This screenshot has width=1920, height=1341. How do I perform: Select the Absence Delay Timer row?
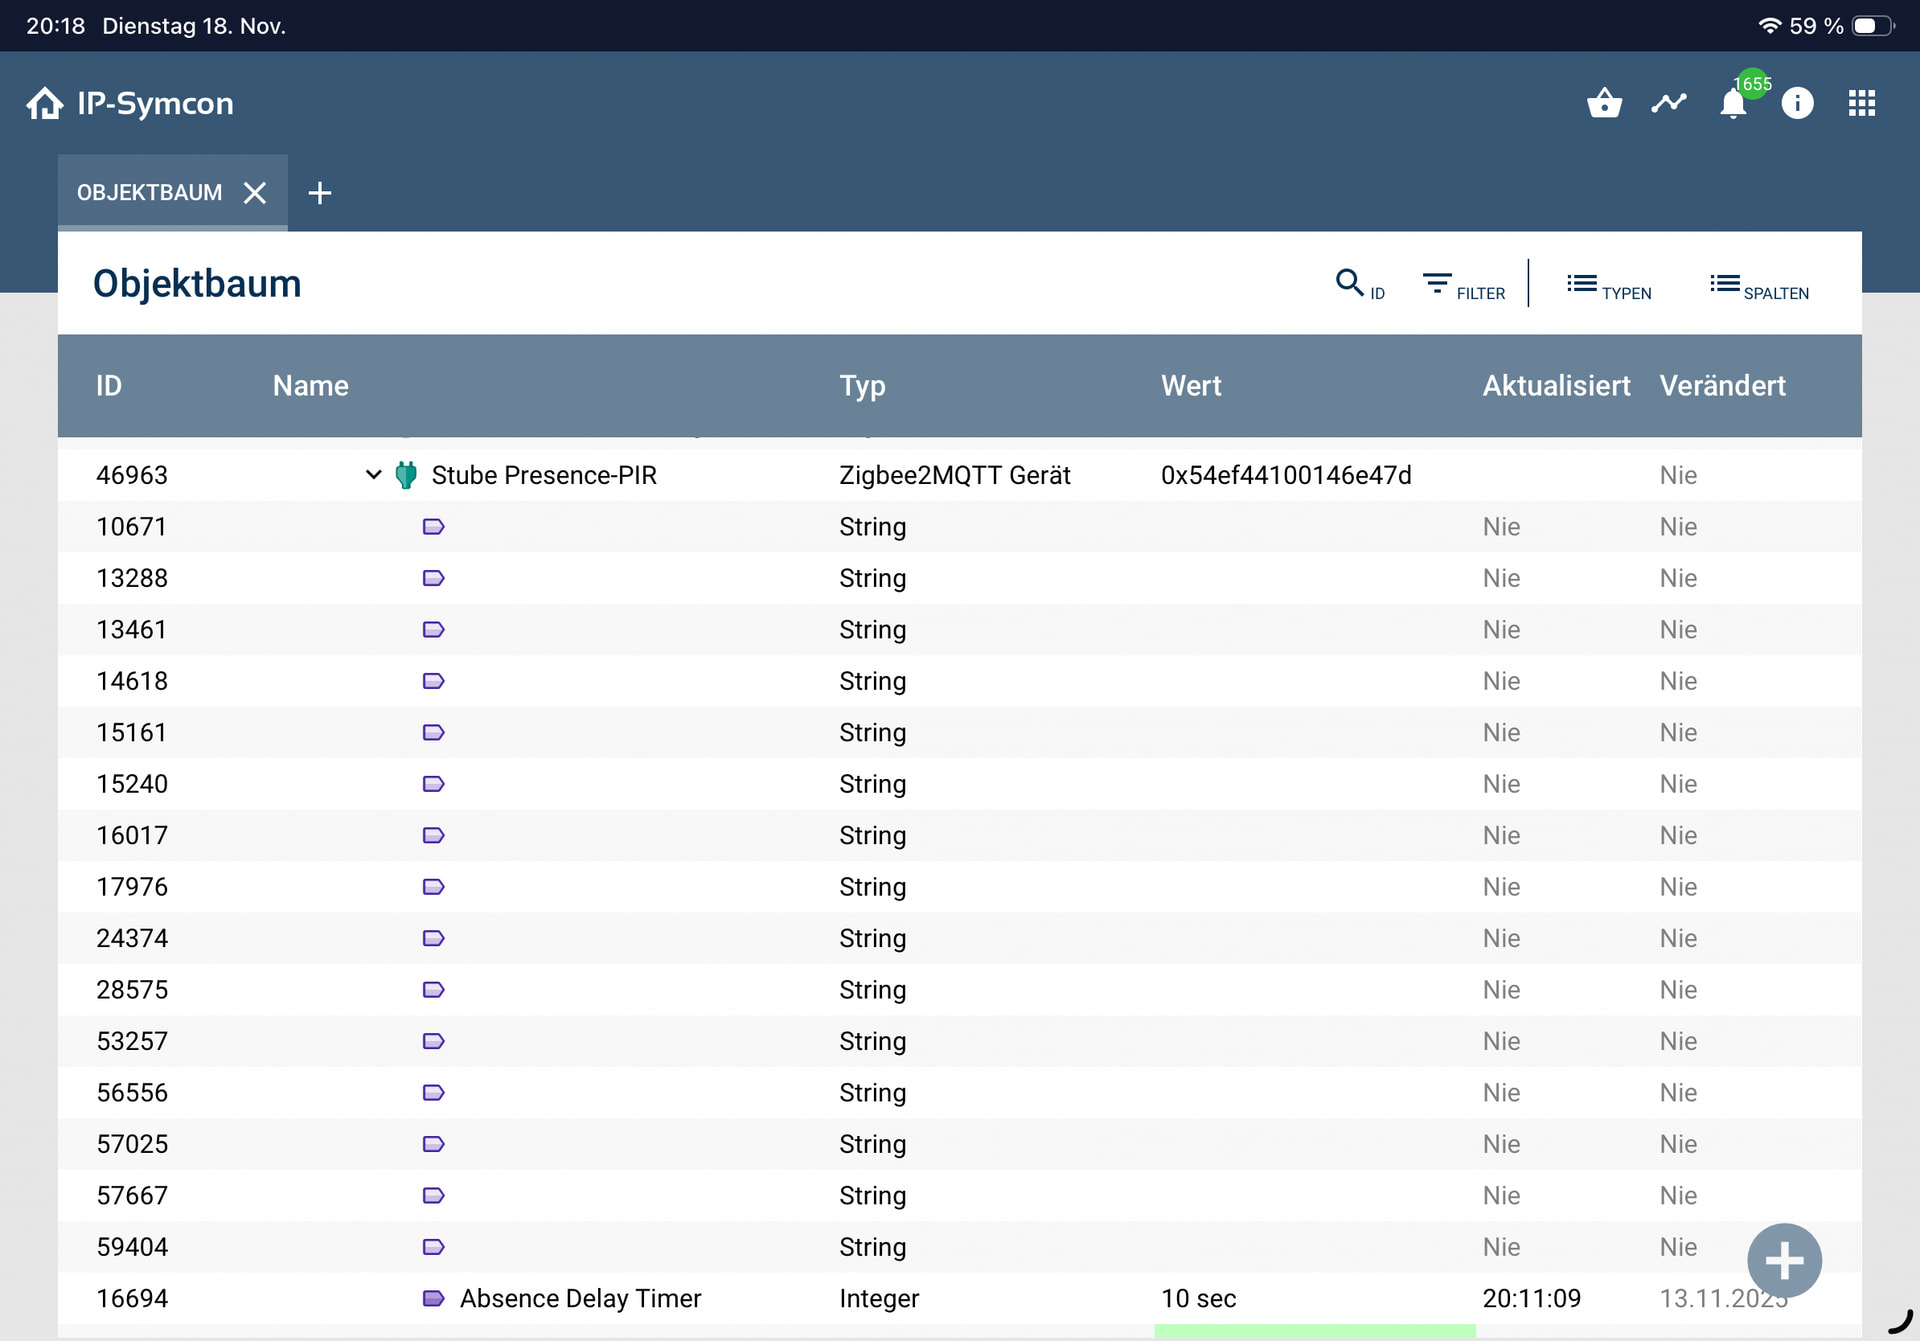point(580,1298)
